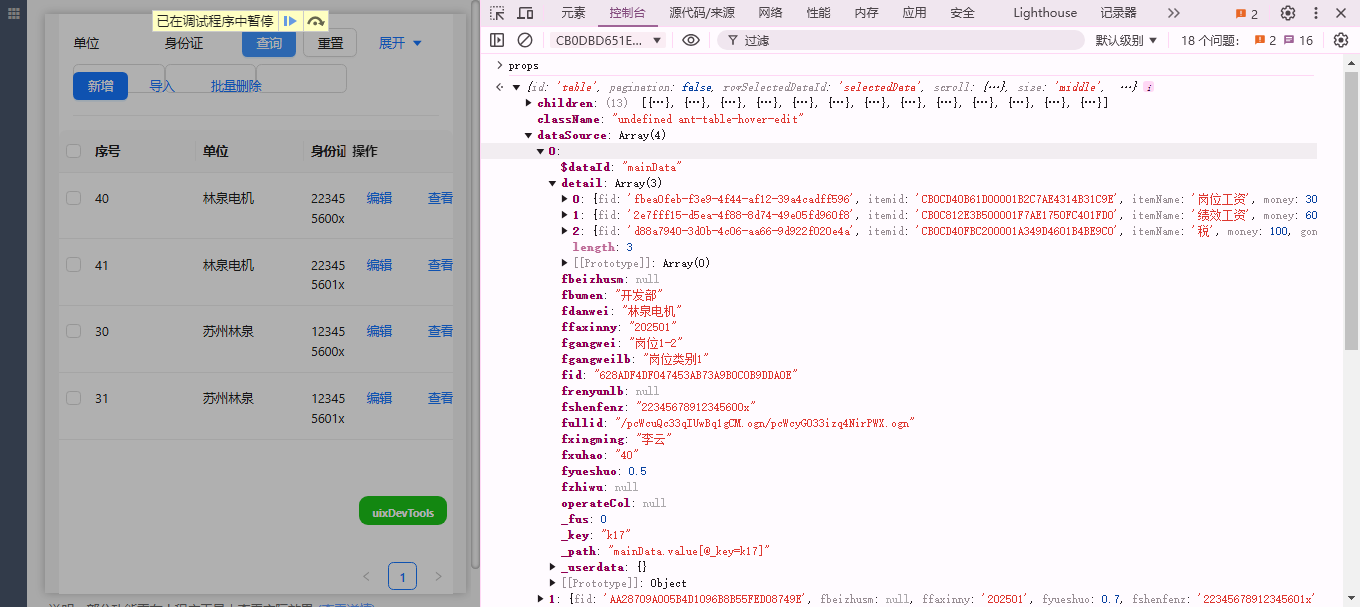This screenshot has width=1360, height=607.
Task: Collapse the dataSource item 0 node
Action: (x=541, y=151)
